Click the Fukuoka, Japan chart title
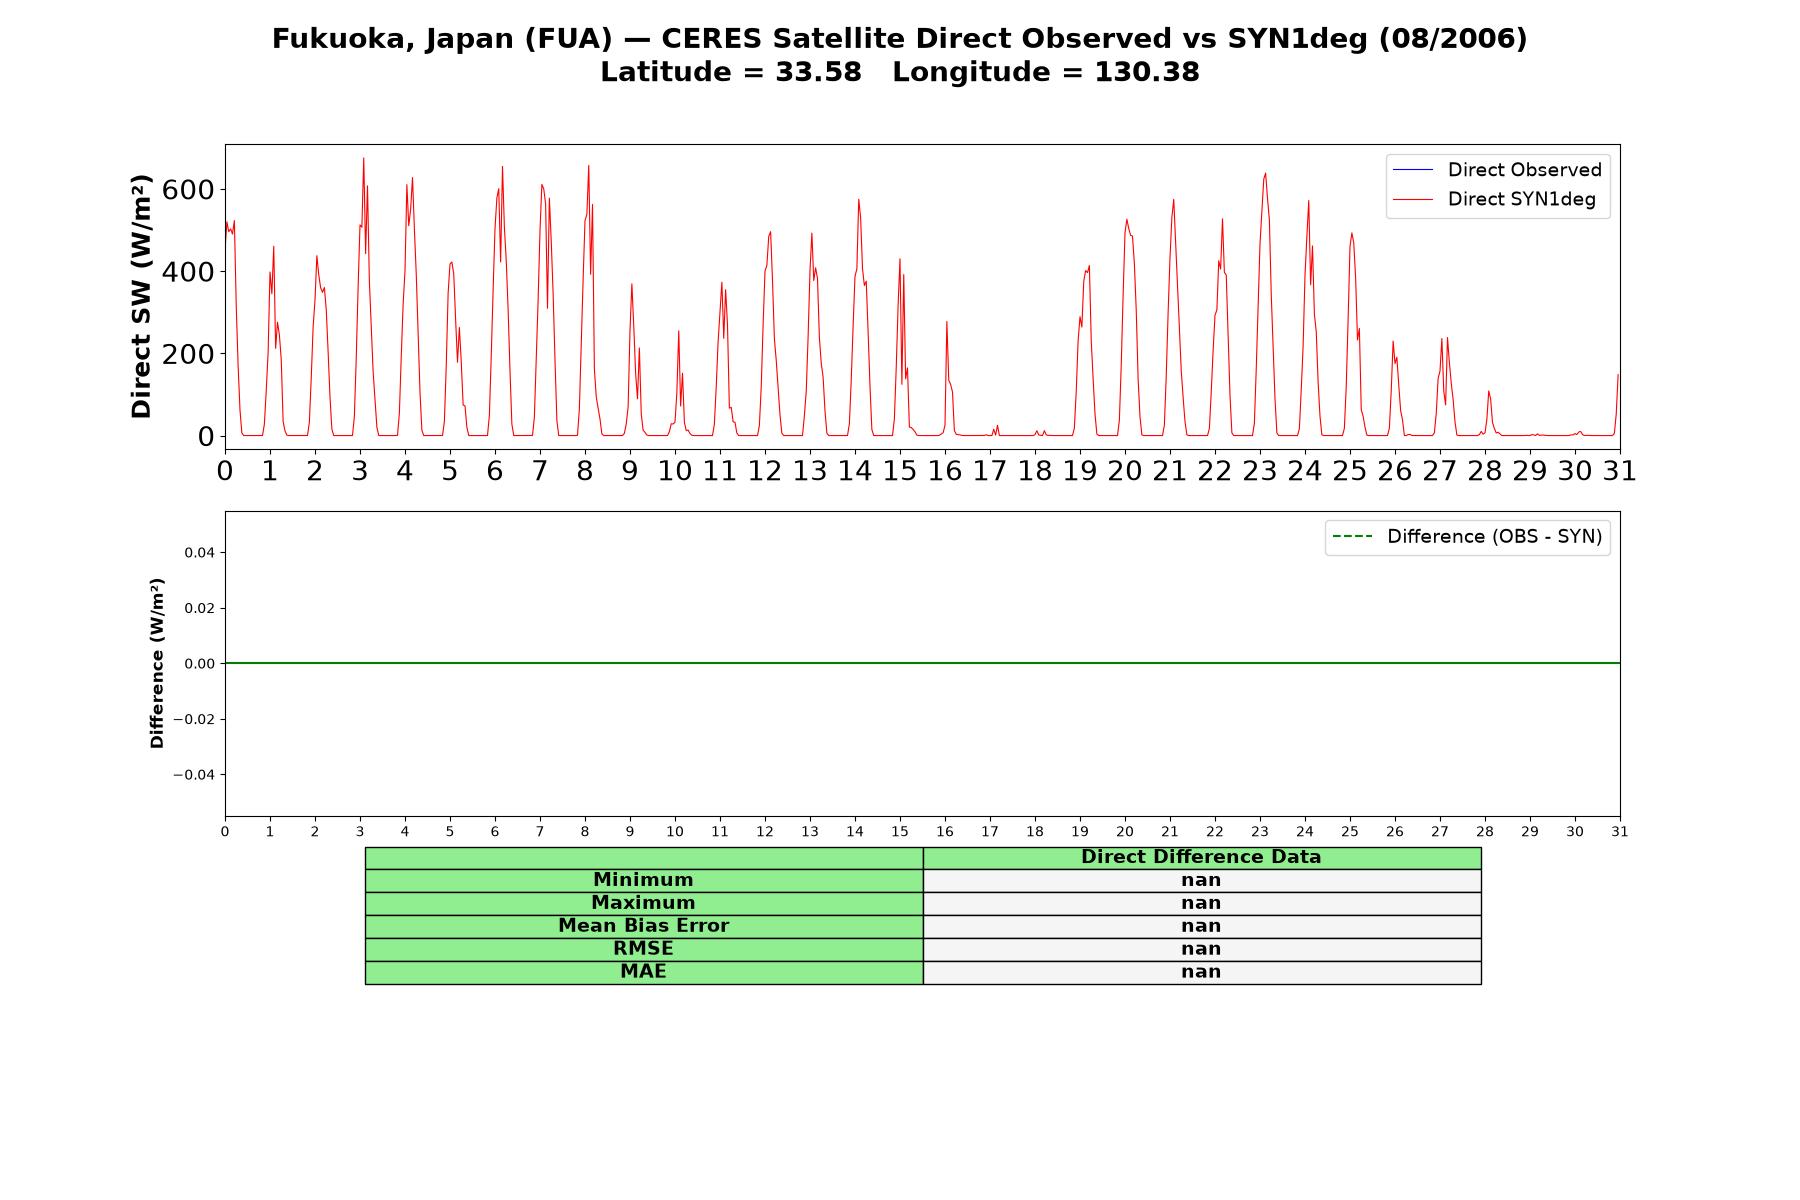 click(x=900, y=38)
